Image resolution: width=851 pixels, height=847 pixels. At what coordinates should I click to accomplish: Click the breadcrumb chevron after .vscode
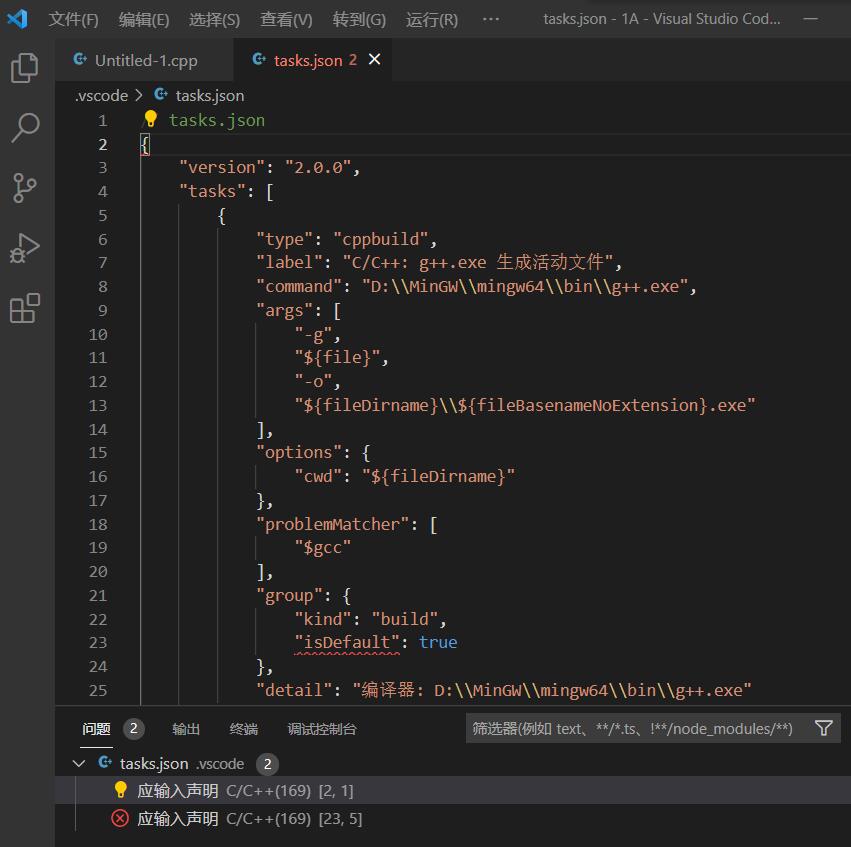(x=139, y=95)
